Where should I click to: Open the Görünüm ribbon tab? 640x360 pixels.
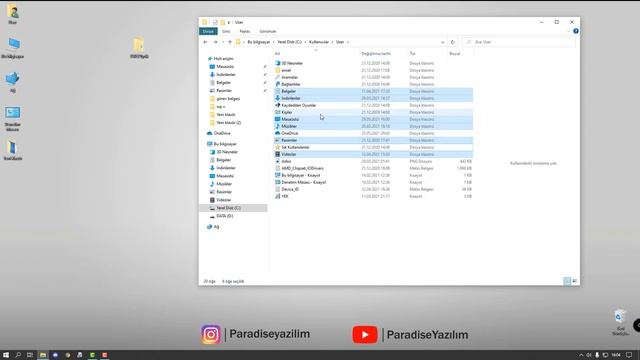pos(268,31)
